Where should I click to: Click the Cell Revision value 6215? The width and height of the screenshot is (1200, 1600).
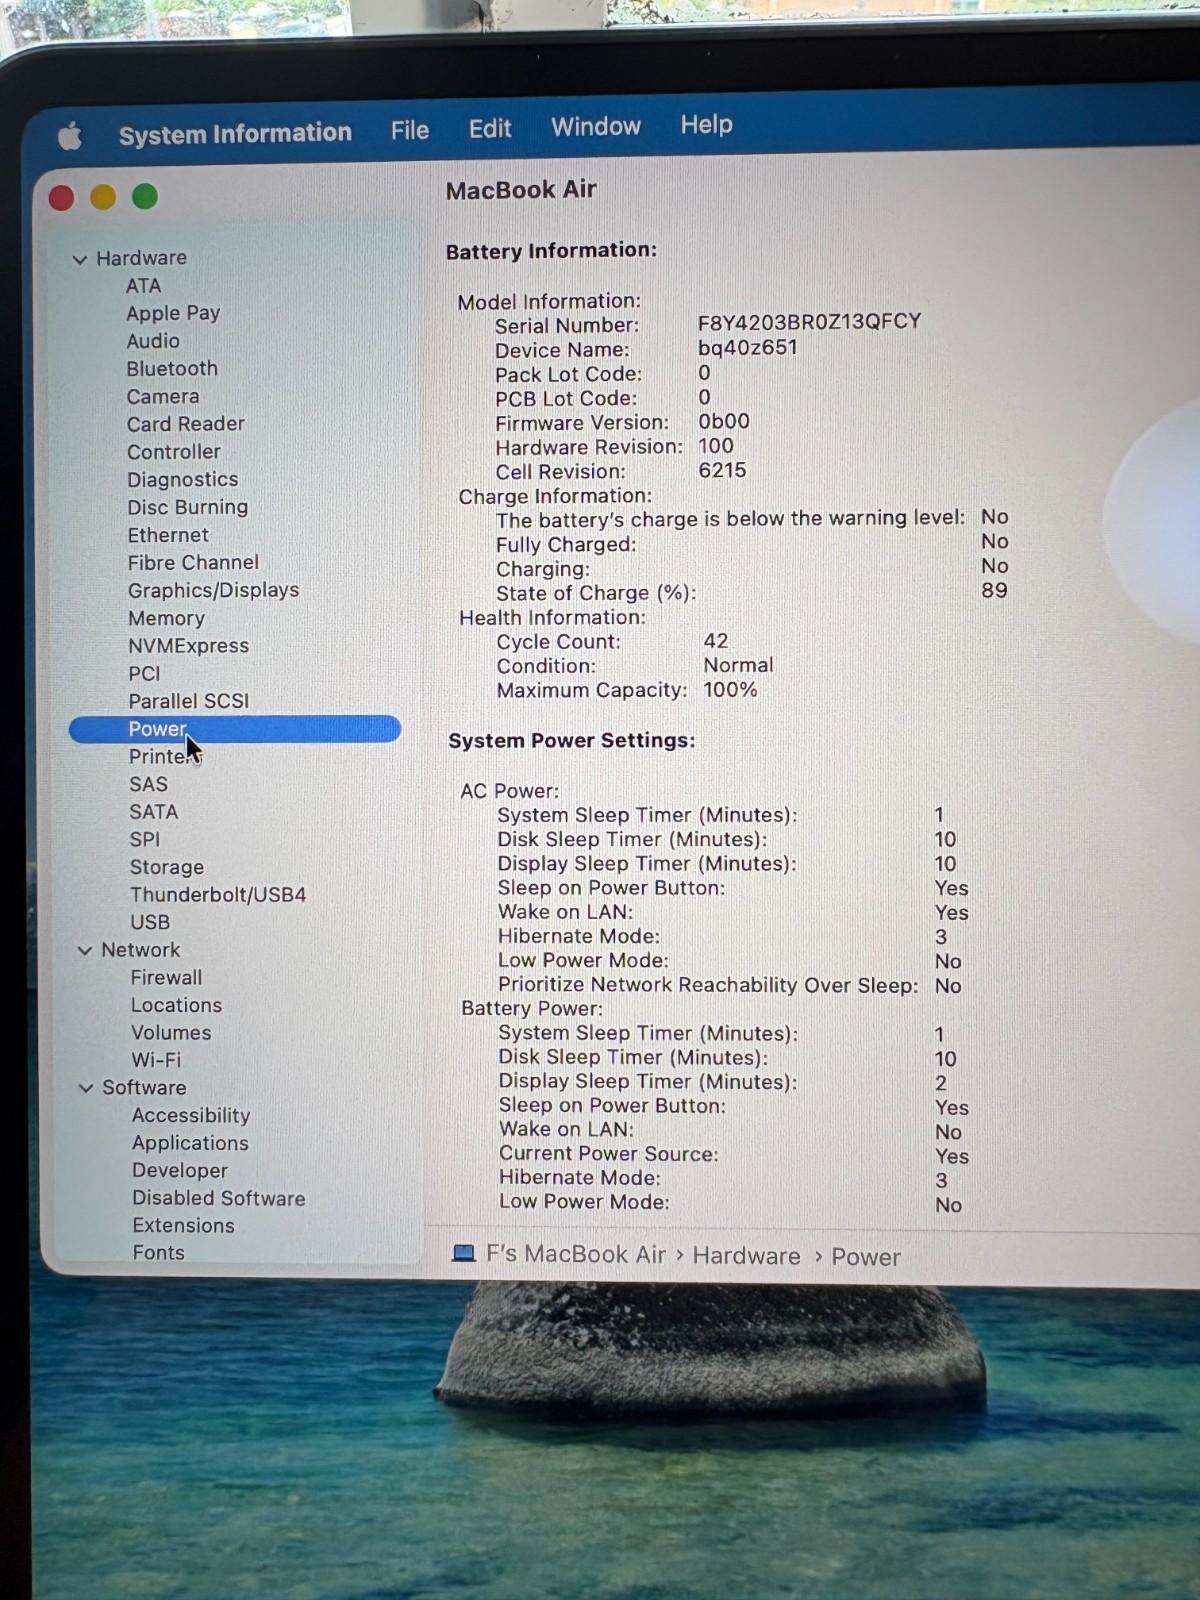coord(722,470)
